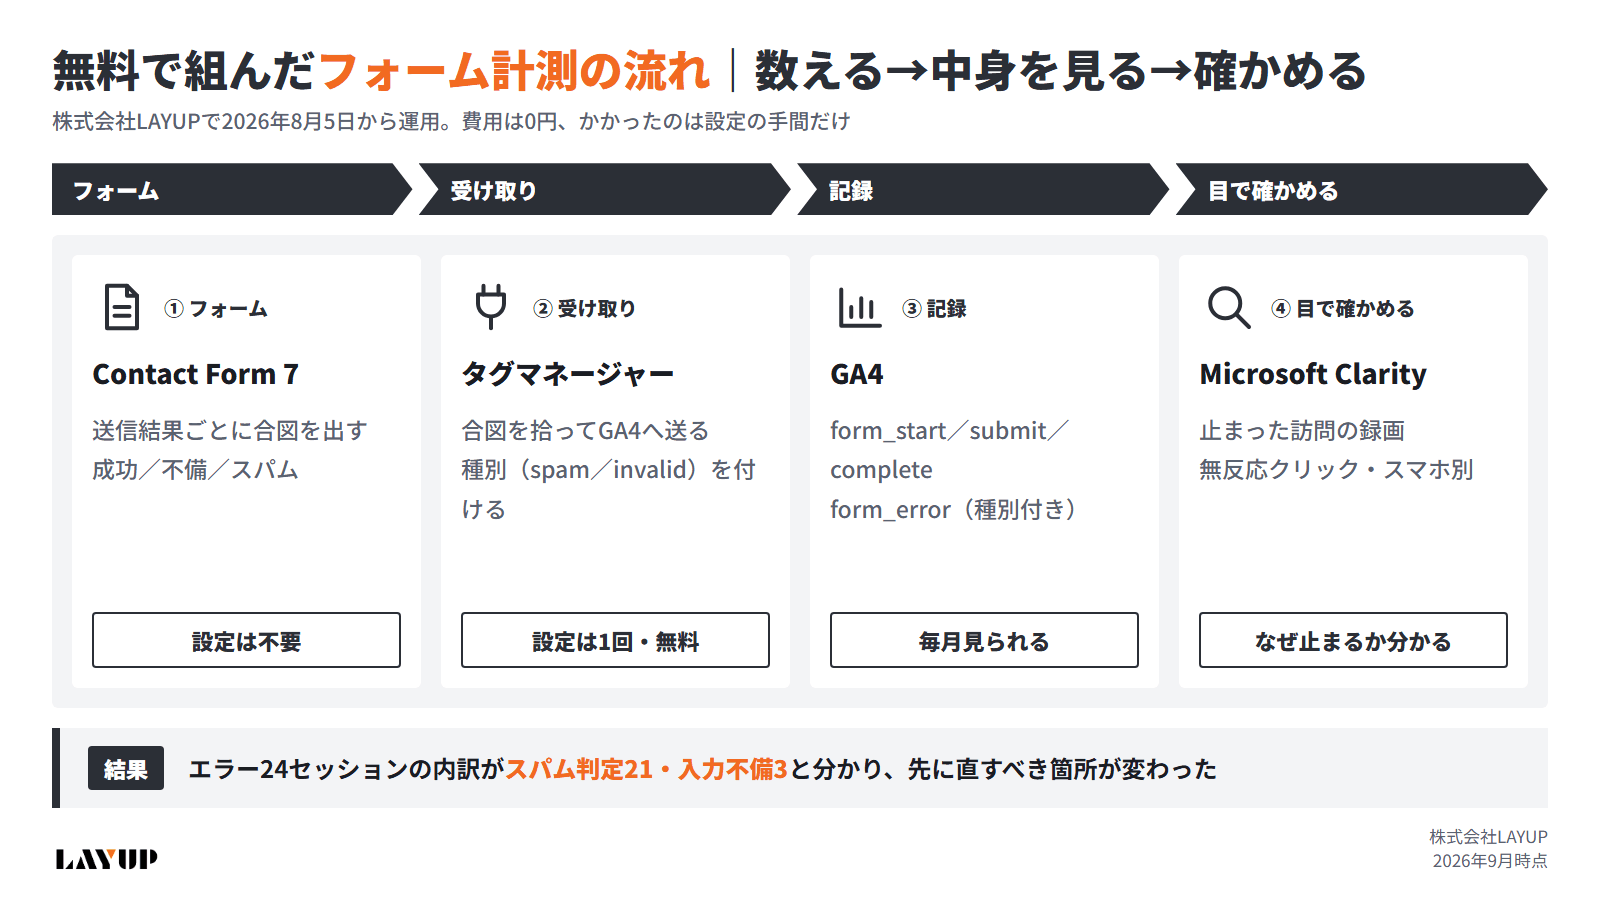Click the text 送信結果ごとに合図を出す
Viewport: 1600px width, 900px height.
(x=230, y=430)
